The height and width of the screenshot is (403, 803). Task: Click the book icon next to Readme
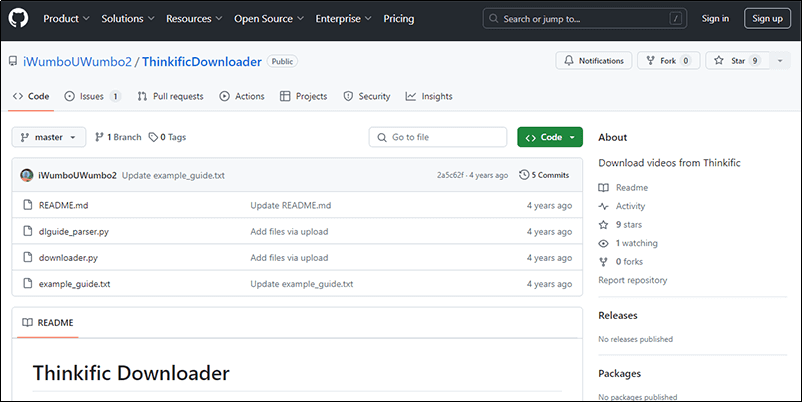point(603,188)
